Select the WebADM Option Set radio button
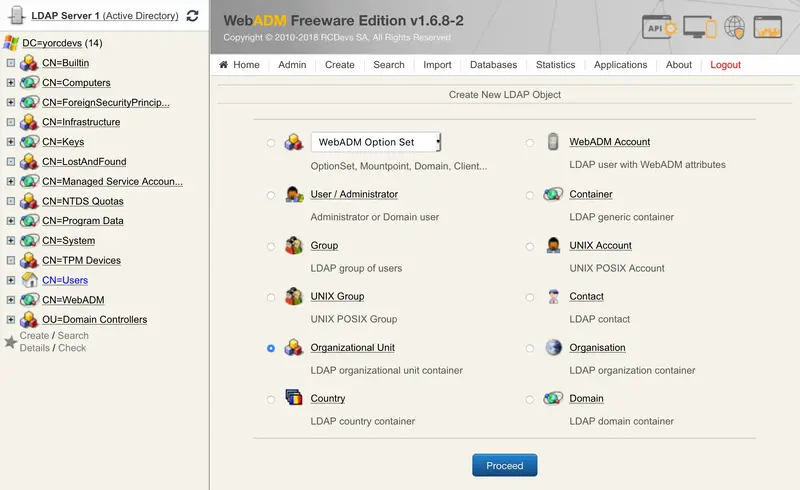Image resolution: width=800 pixels, height=490 pixels. pos(271,143)
